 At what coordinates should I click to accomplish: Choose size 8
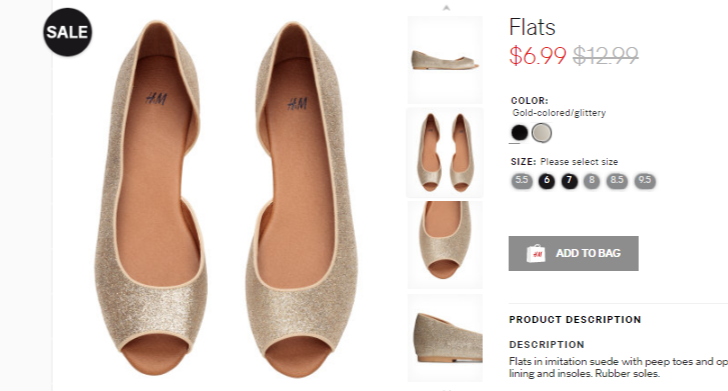pos(592,181)
